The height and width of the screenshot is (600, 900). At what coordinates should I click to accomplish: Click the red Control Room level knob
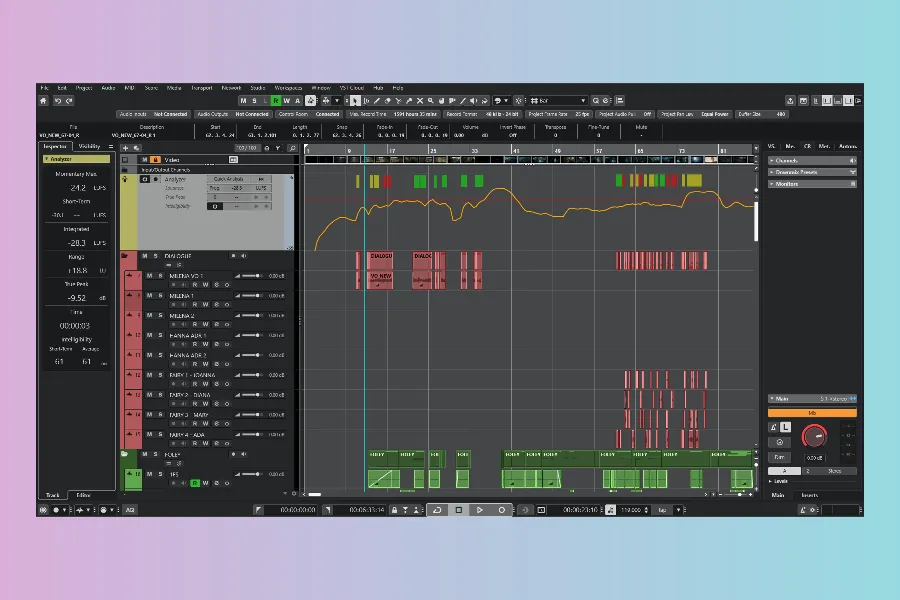[817, 436]
